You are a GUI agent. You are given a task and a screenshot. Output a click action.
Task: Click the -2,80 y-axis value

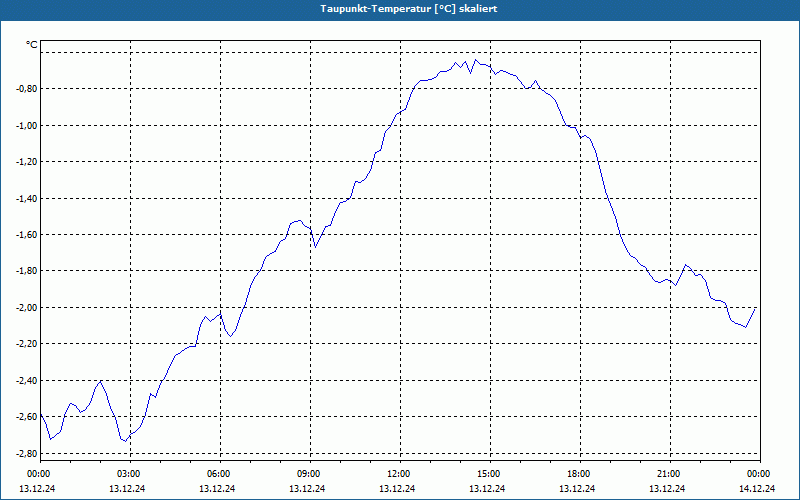click(x=28, y=454)
